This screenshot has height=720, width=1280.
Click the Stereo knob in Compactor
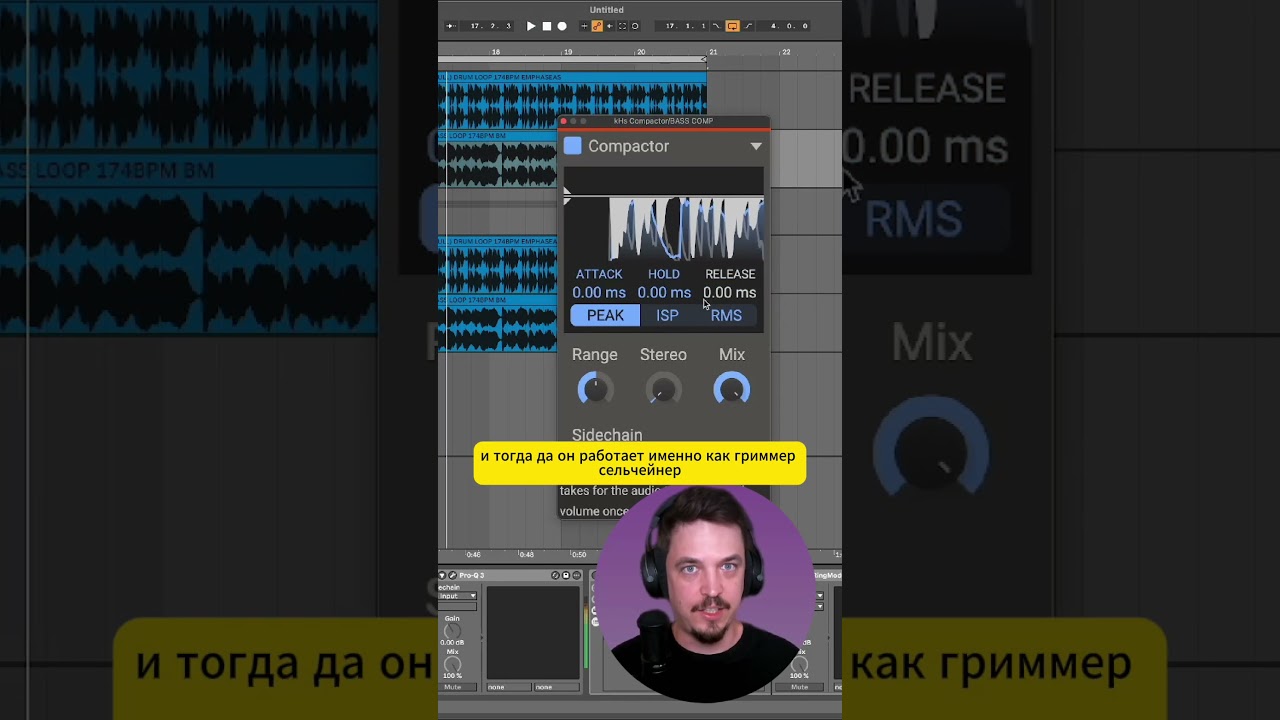click(x=663, y=389)
